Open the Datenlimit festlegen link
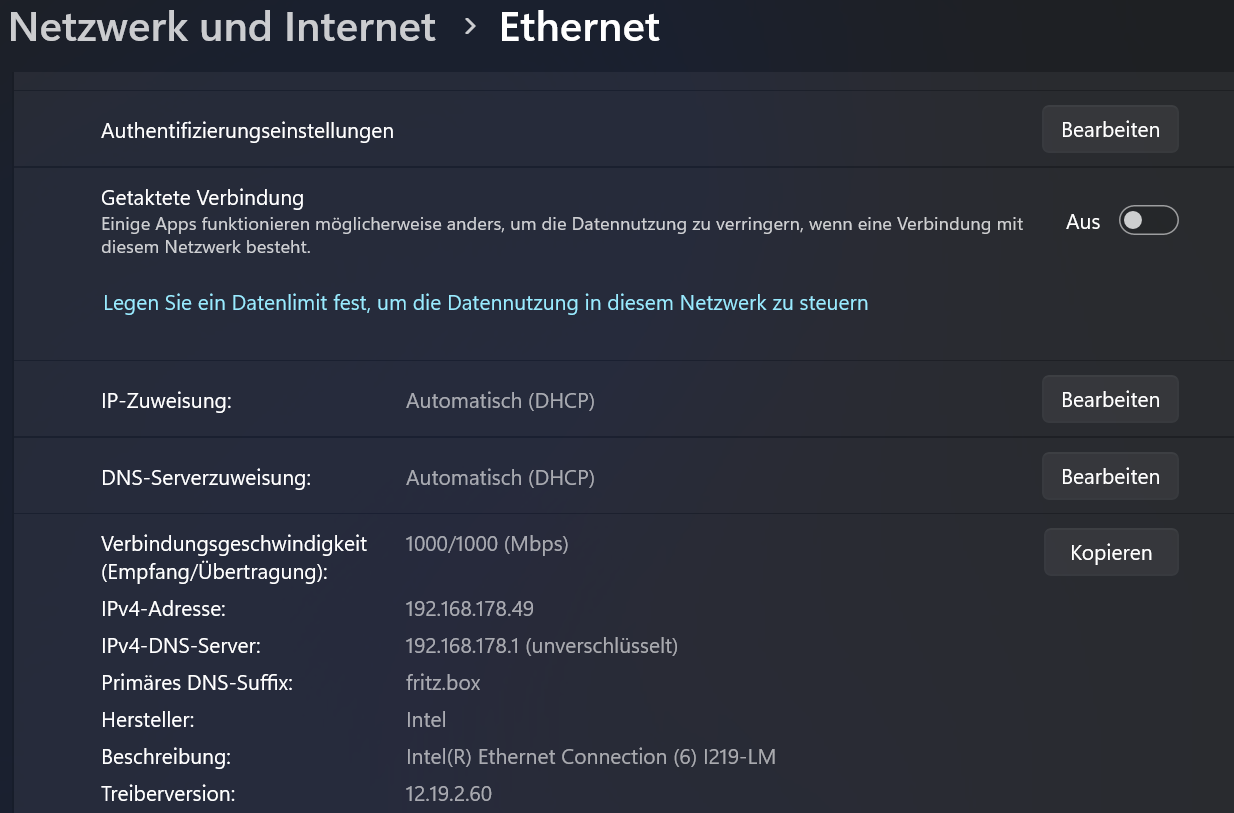Image resolution: width=1234 pixels, height=813 pixels. coord(486,302)
